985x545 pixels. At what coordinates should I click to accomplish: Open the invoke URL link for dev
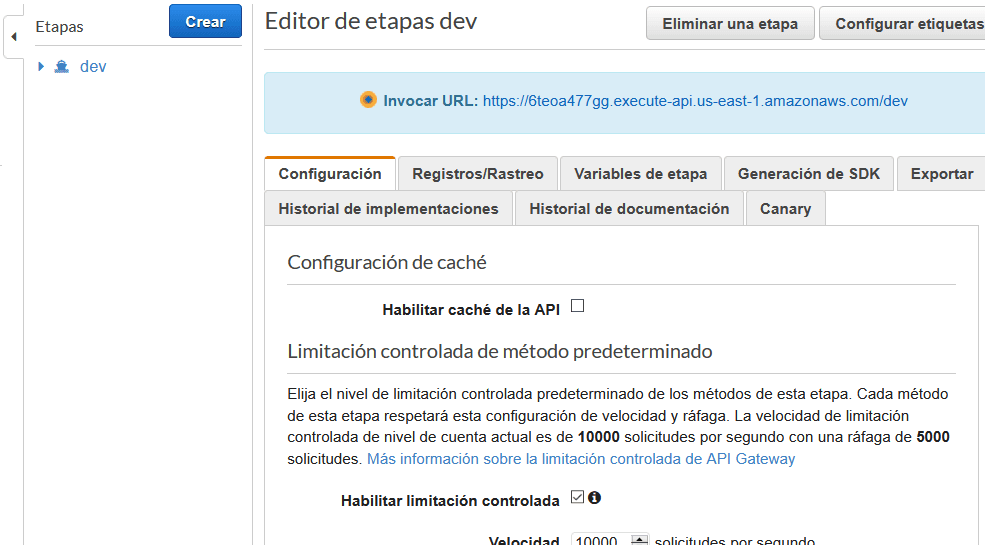click(x=695, y=101)
